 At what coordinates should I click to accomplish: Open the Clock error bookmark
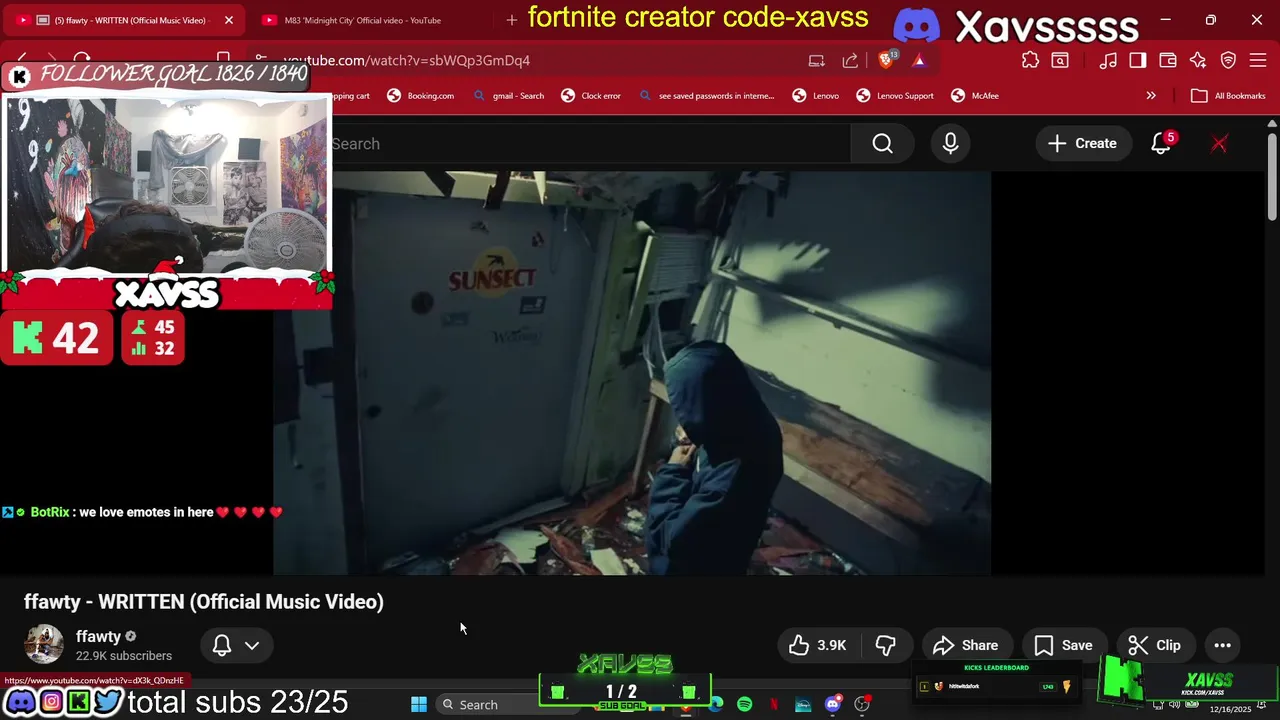[x=591, y=96]
